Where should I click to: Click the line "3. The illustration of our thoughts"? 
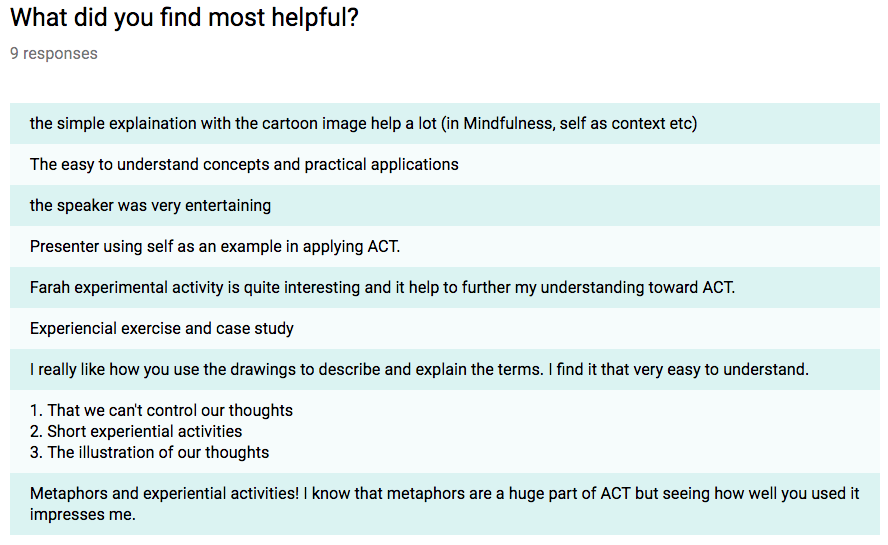point(149,453)
